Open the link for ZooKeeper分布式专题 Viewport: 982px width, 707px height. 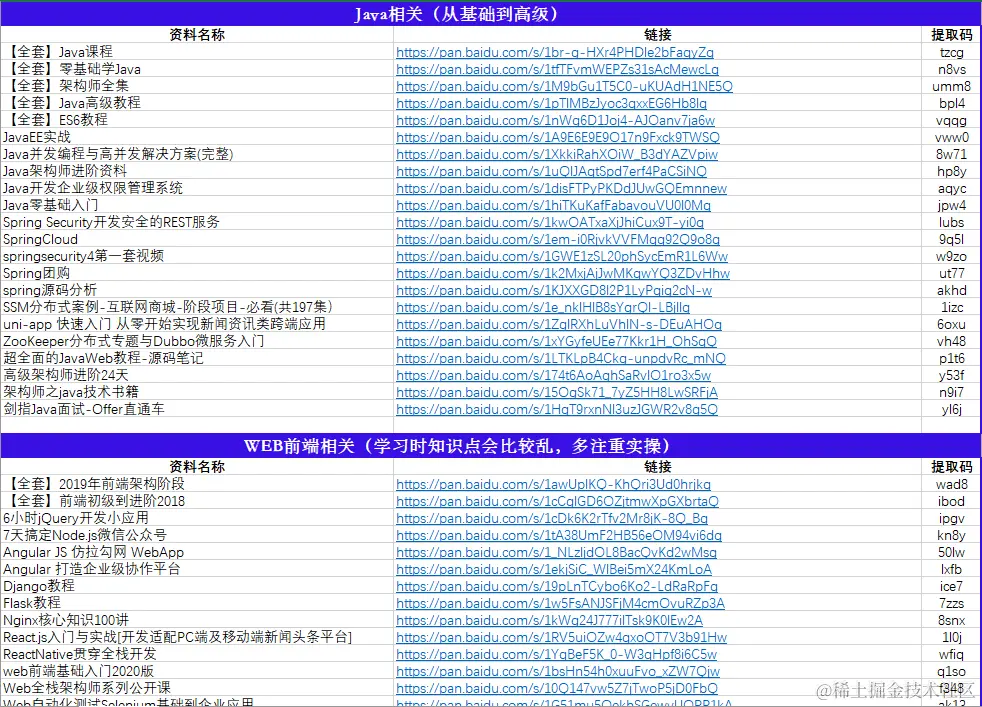(557, 341)
